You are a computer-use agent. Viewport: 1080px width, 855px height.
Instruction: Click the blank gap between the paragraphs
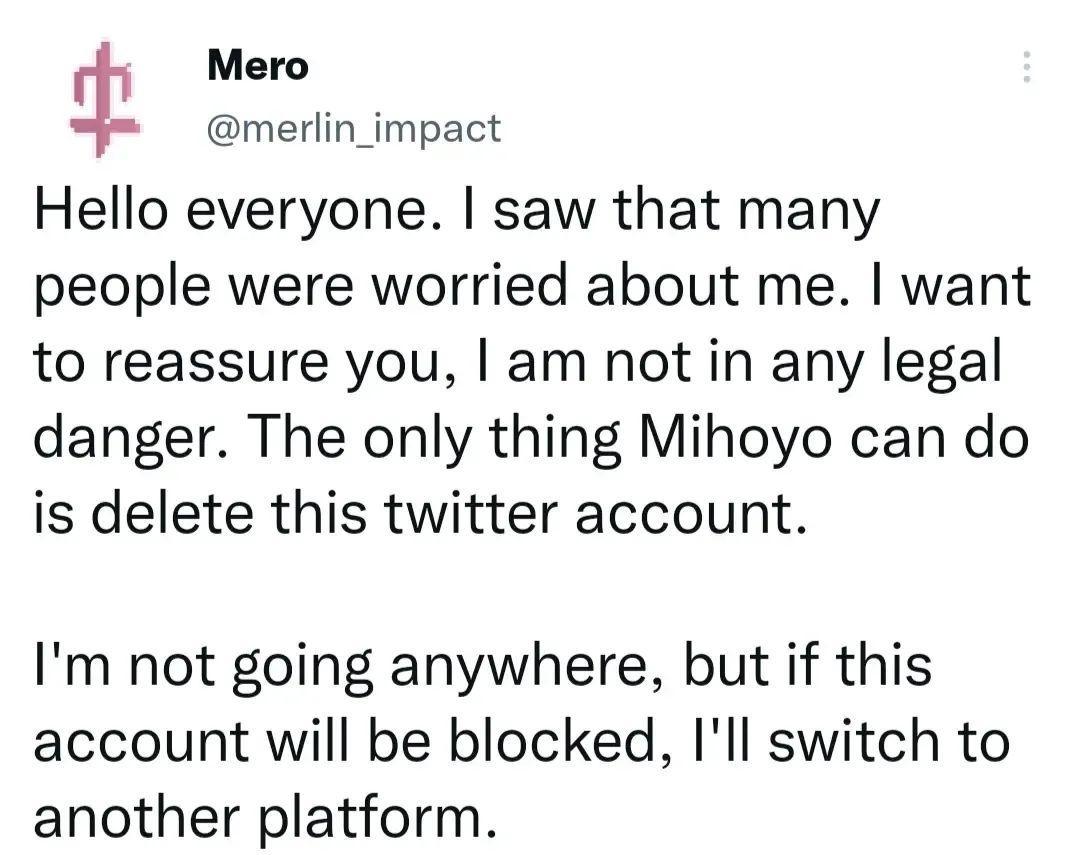pyautogui.click(x=540, y=592)
